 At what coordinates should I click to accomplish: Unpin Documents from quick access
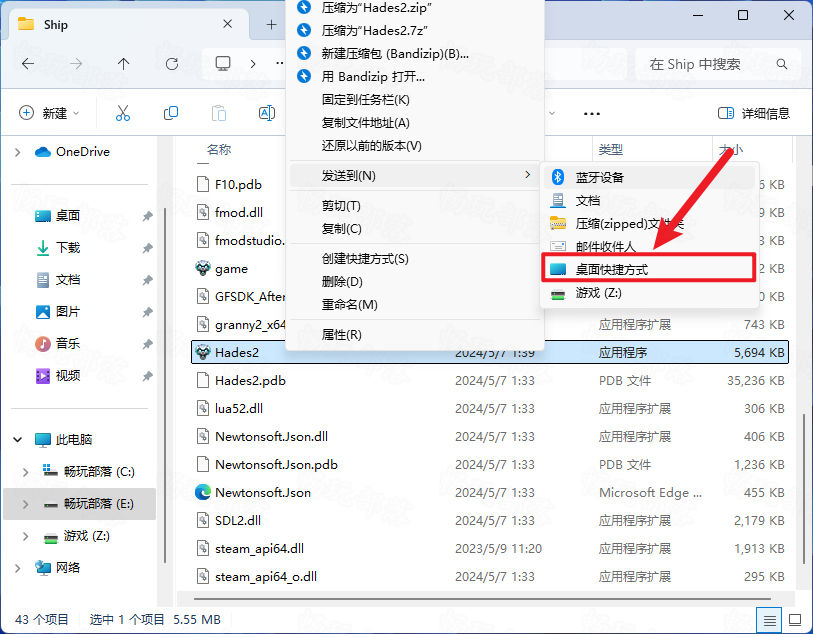pos(148,280)
